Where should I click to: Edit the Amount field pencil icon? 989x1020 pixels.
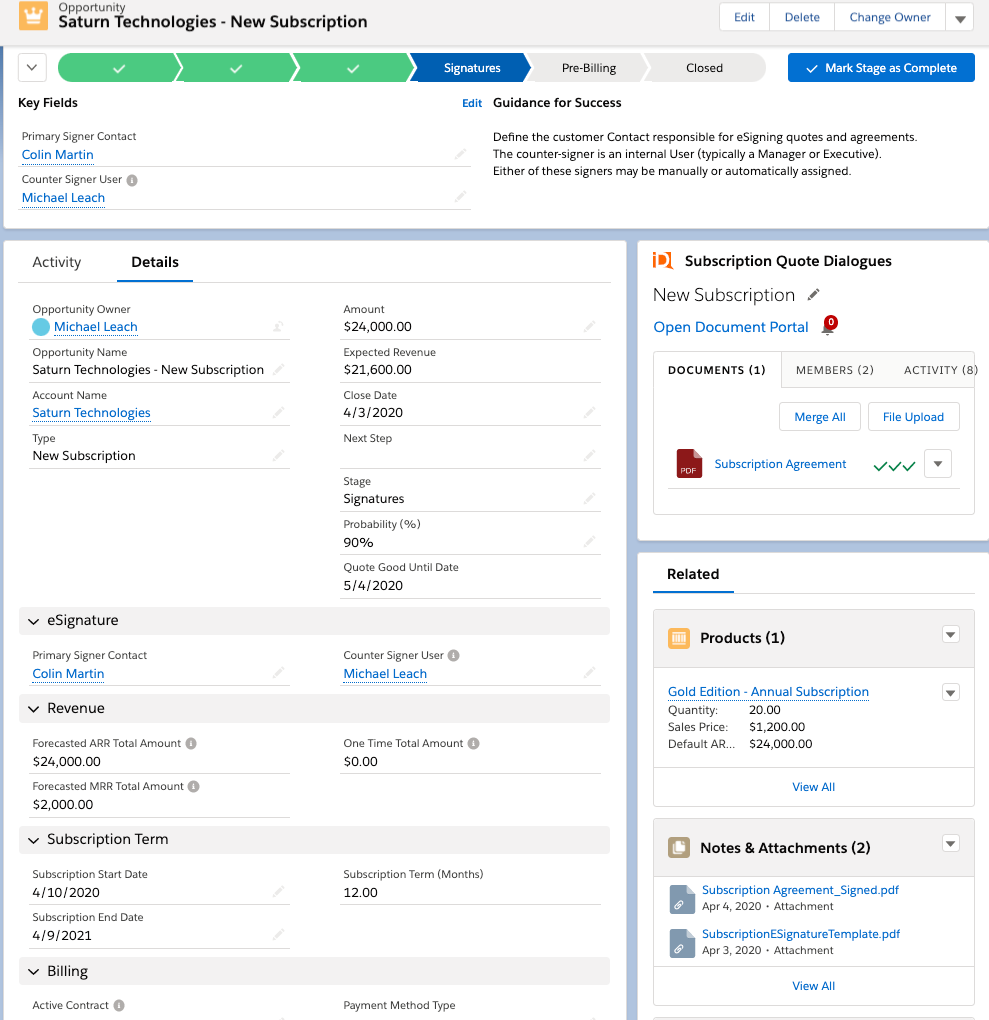[589, 327]
